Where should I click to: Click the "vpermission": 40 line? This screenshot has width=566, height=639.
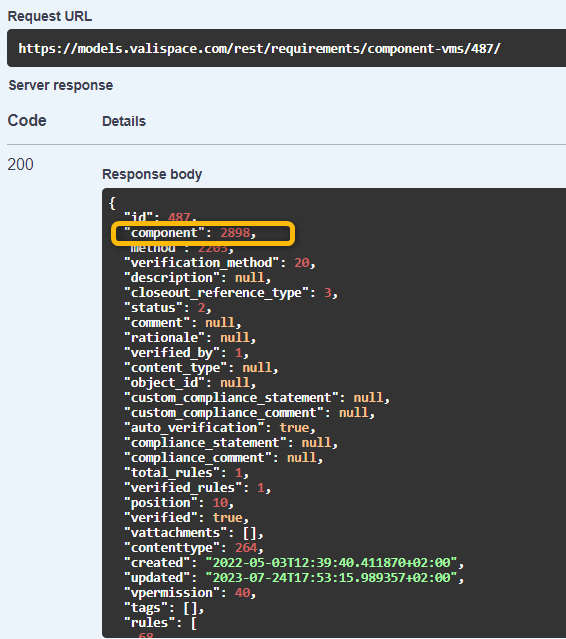click(190, 593)
